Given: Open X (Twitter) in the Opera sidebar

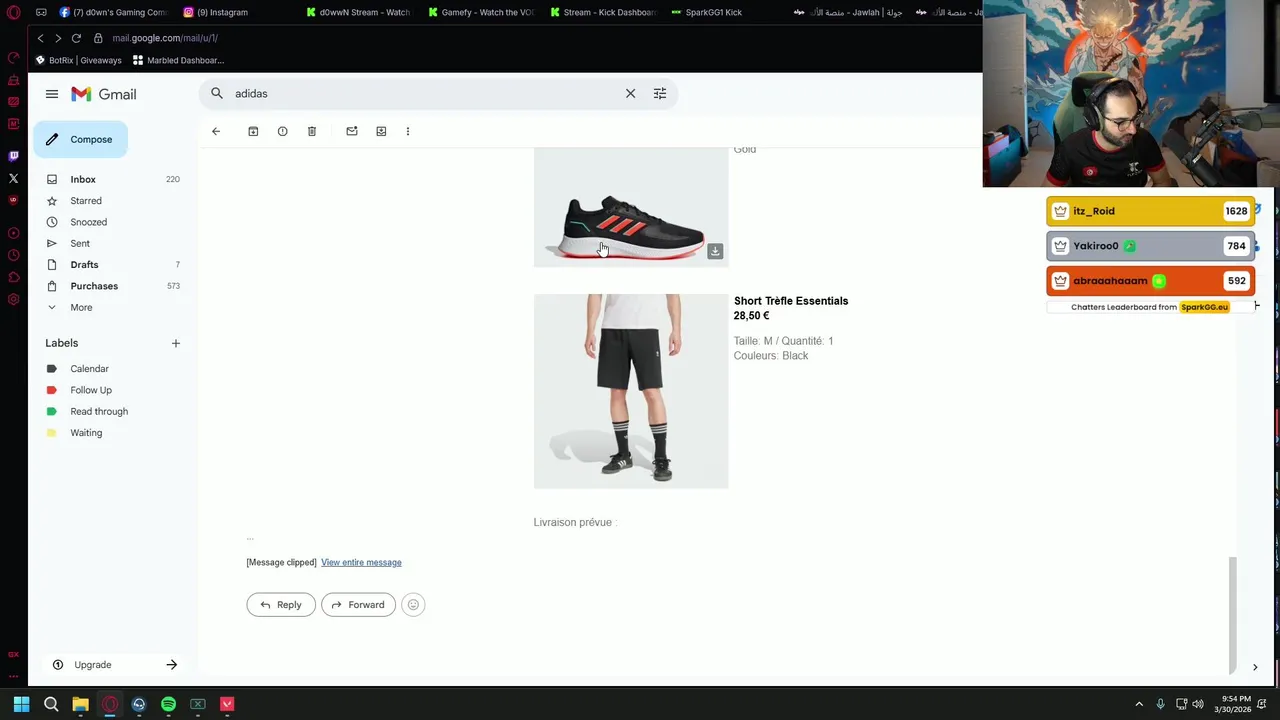Looking at the screenshot, I should point(13,178).
